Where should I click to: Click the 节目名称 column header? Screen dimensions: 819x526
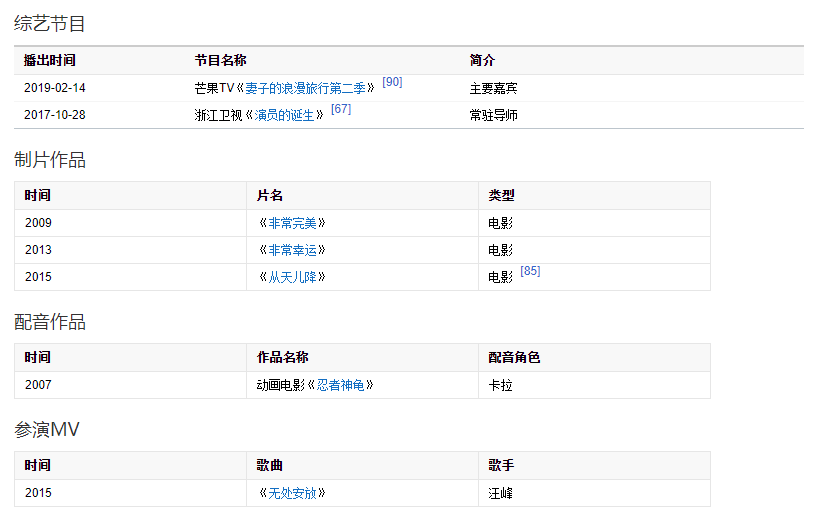[220, 60]
